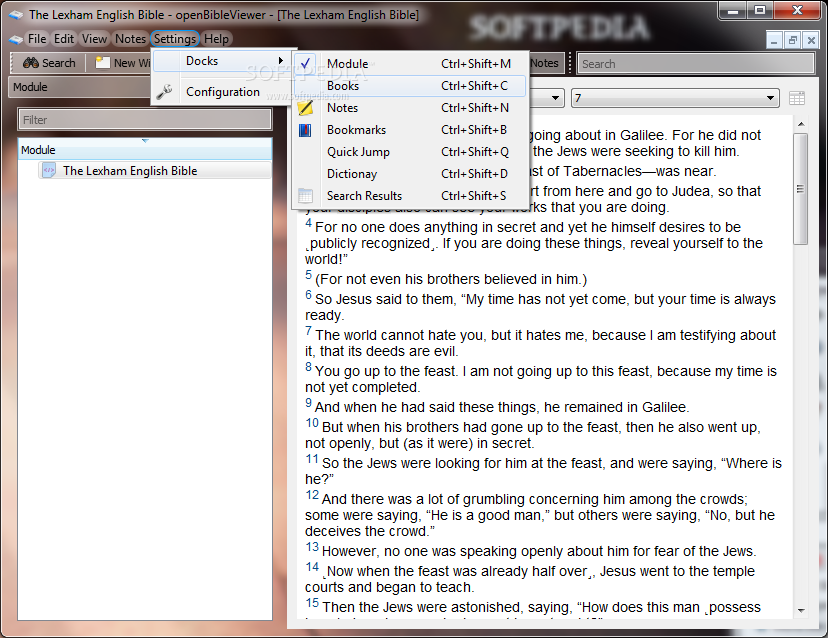Viewport: 828px width, 638px height.
Task: Click the document icon in menu bar
Action: [16, 39]
